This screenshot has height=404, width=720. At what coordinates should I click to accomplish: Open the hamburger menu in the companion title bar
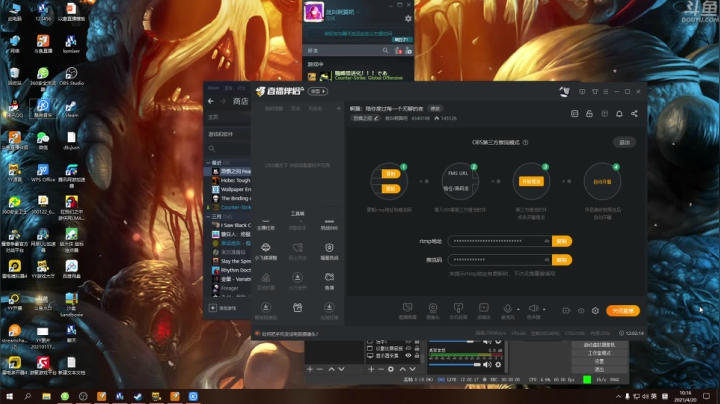(x=606, y=92)
